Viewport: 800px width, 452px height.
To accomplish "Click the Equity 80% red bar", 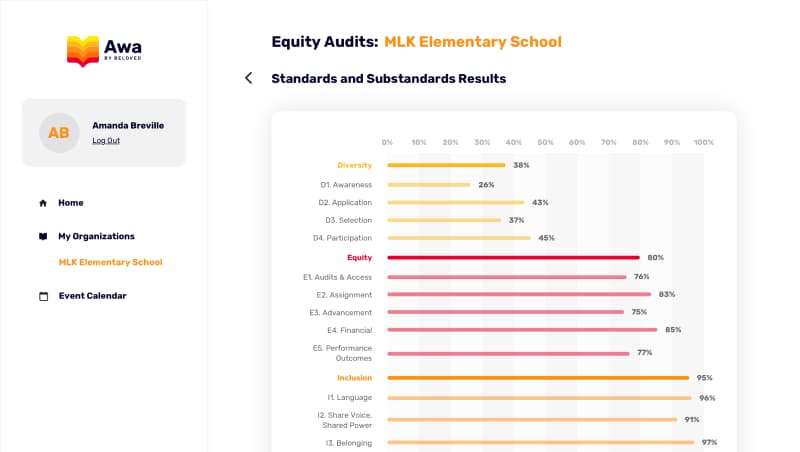I will click(513, 257).
